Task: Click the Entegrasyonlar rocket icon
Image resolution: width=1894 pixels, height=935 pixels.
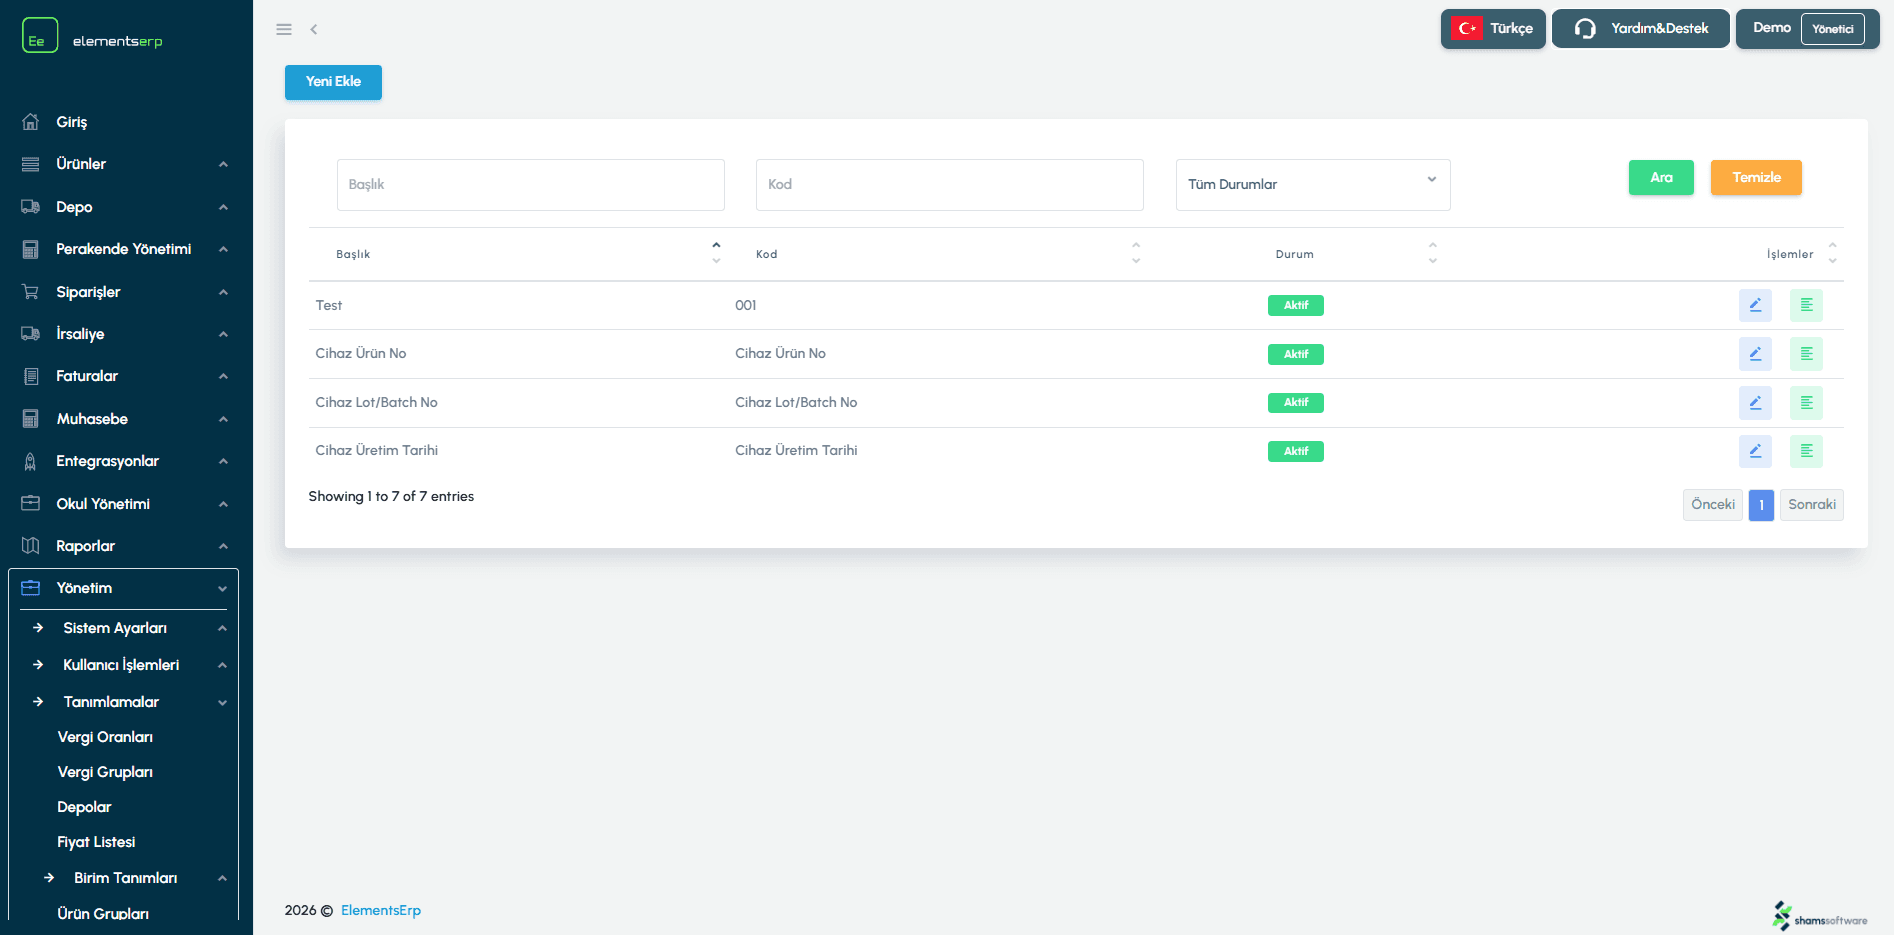Action: point(31,461)
